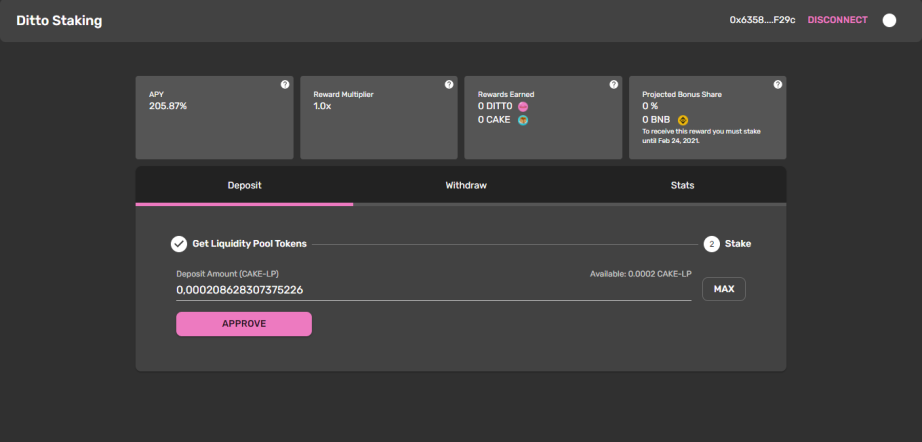Click wallet address 0x6358....F29c
This screenshot has width=922, height=442.
[x=763, y=20]
